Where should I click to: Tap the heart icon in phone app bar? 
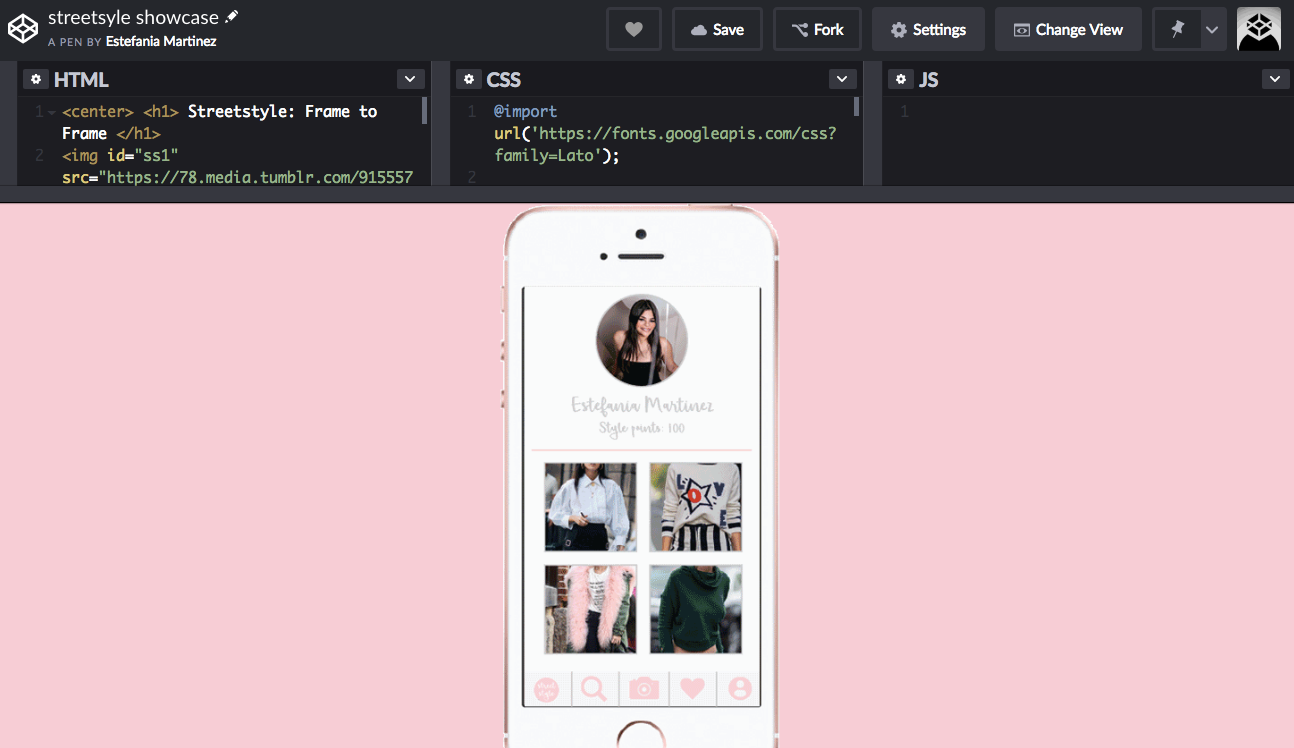[x=692, y=689]
